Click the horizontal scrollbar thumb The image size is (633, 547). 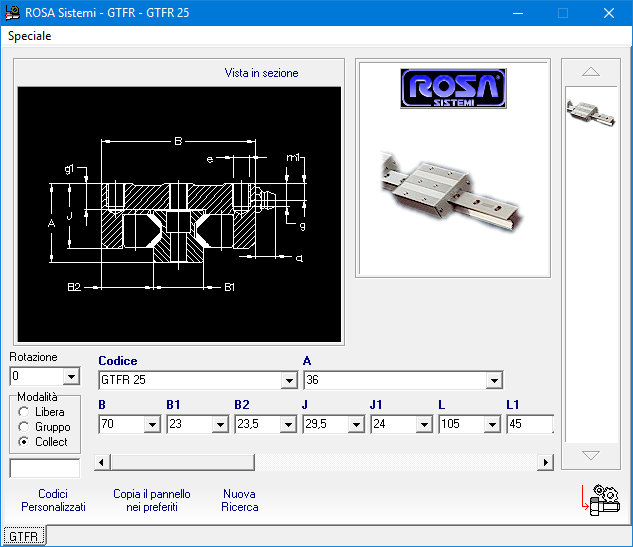point(183,462)
